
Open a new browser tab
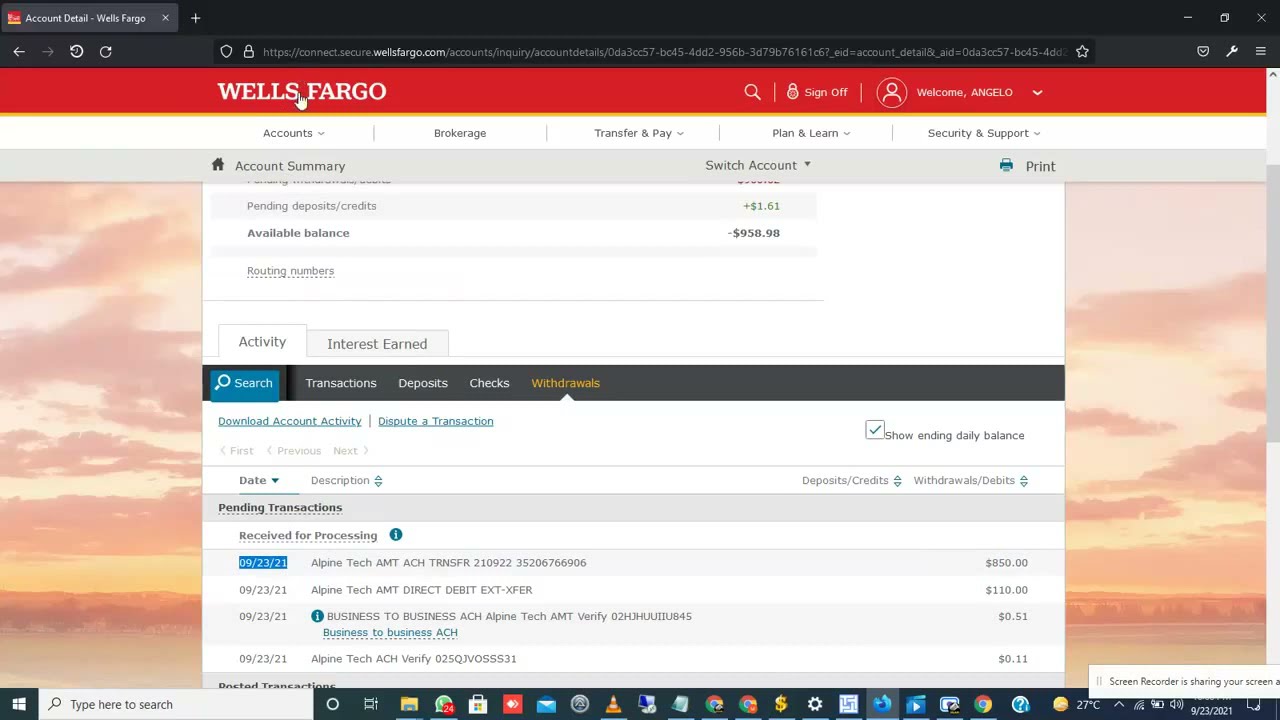196,18
